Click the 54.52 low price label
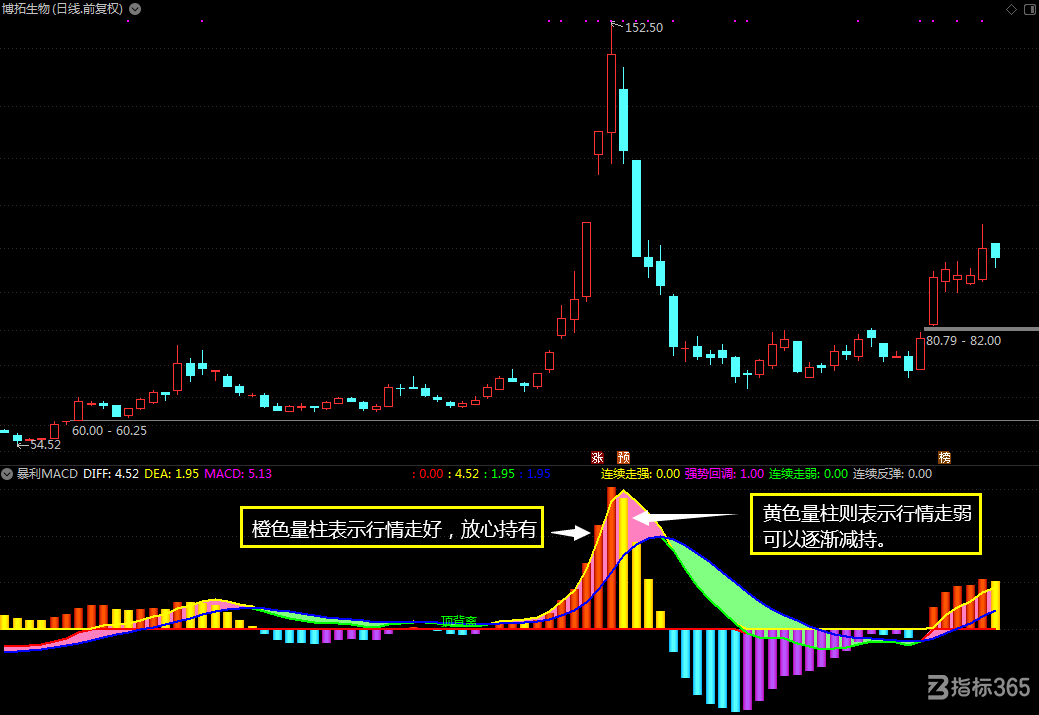This screenshot has width=1039, height=715. pyautogui.click(x=45, y=445)
